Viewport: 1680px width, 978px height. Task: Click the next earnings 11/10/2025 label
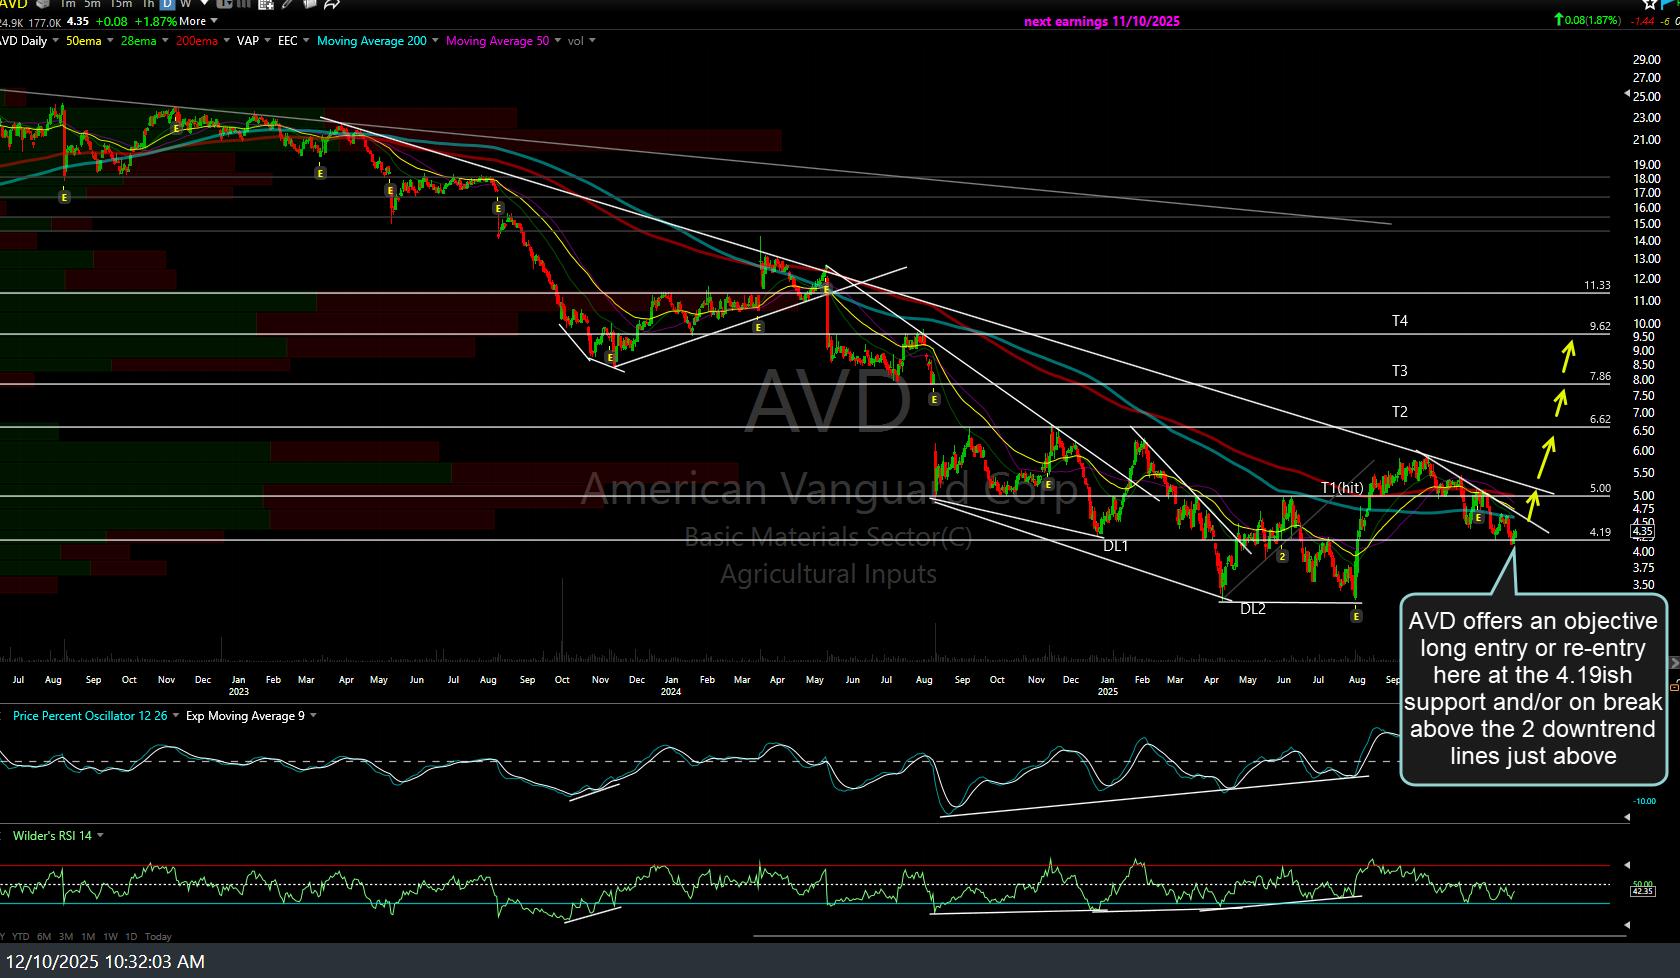1101,21
